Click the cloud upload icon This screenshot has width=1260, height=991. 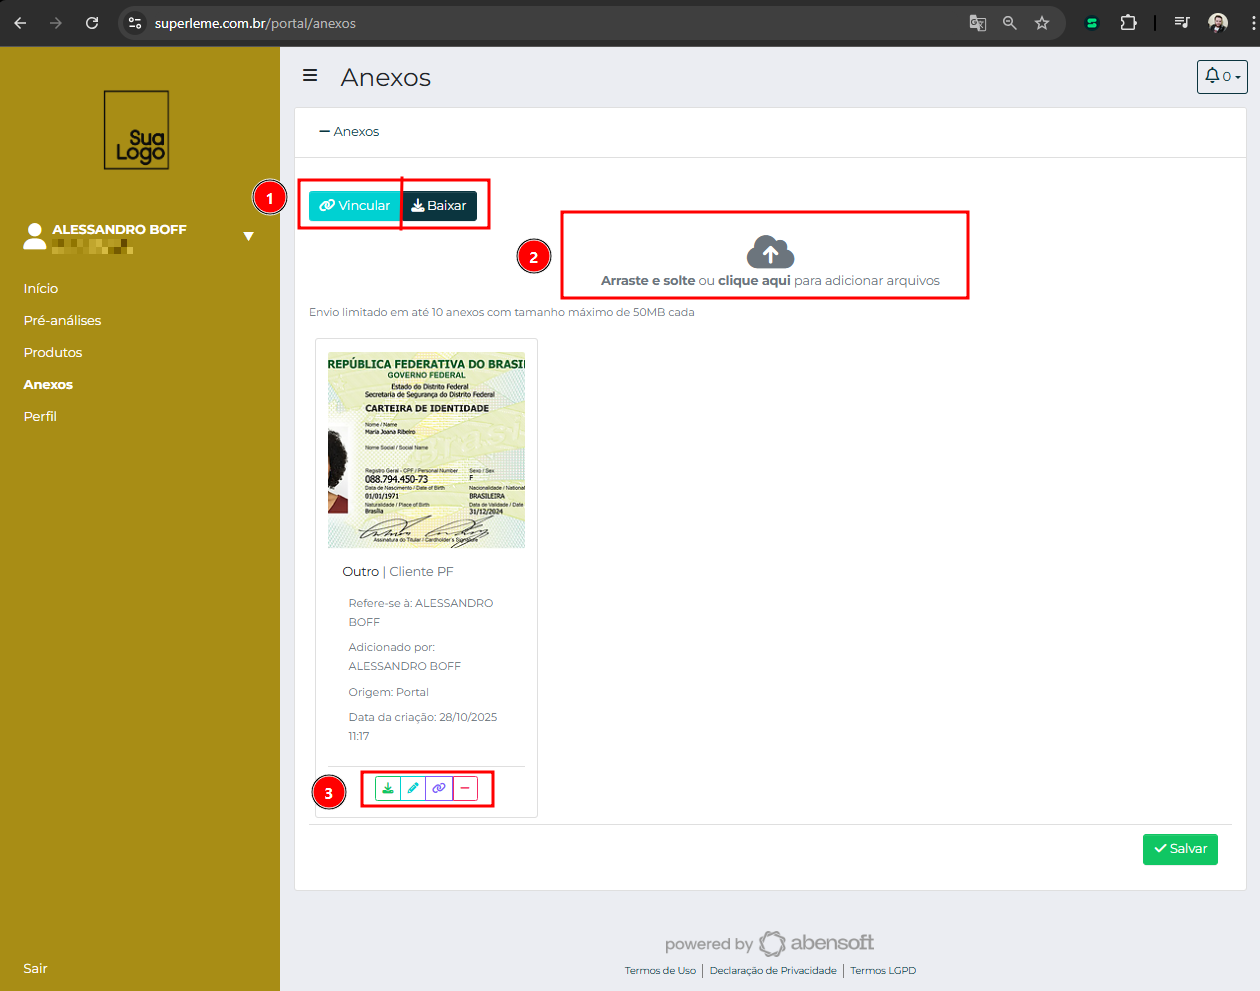point(770,252)
